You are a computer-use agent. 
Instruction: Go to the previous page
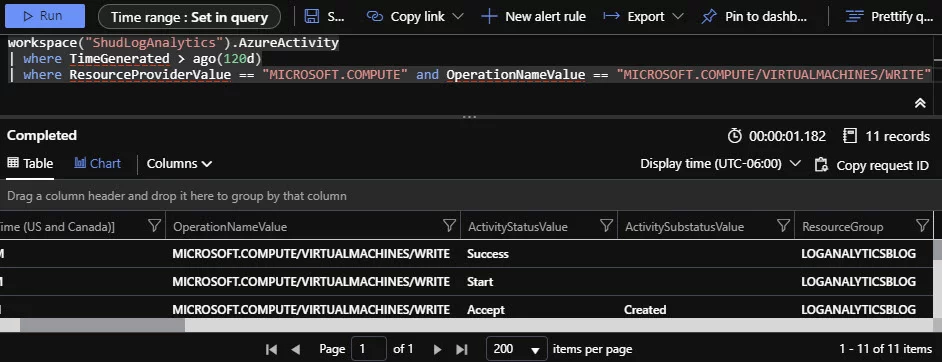tap(295, 349)
